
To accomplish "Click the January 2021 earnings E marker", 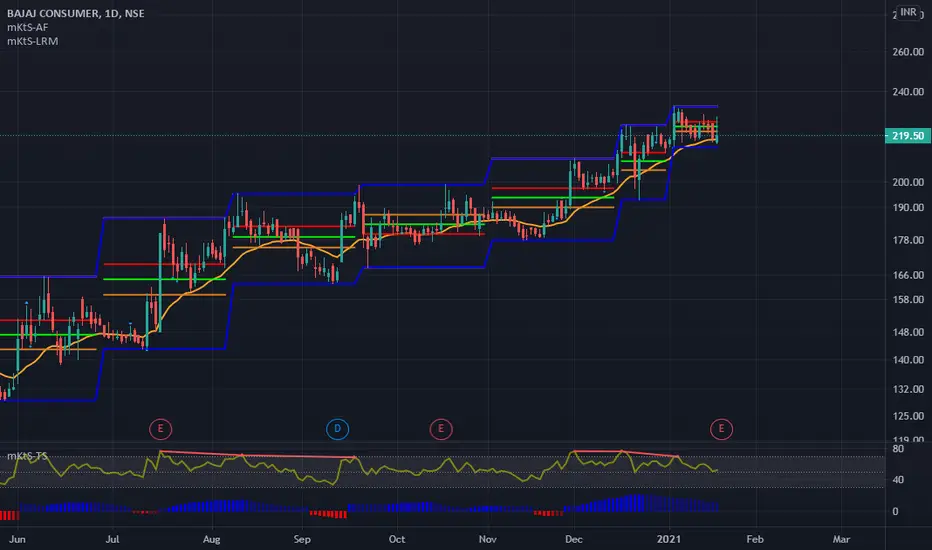I will click(722, 429).
